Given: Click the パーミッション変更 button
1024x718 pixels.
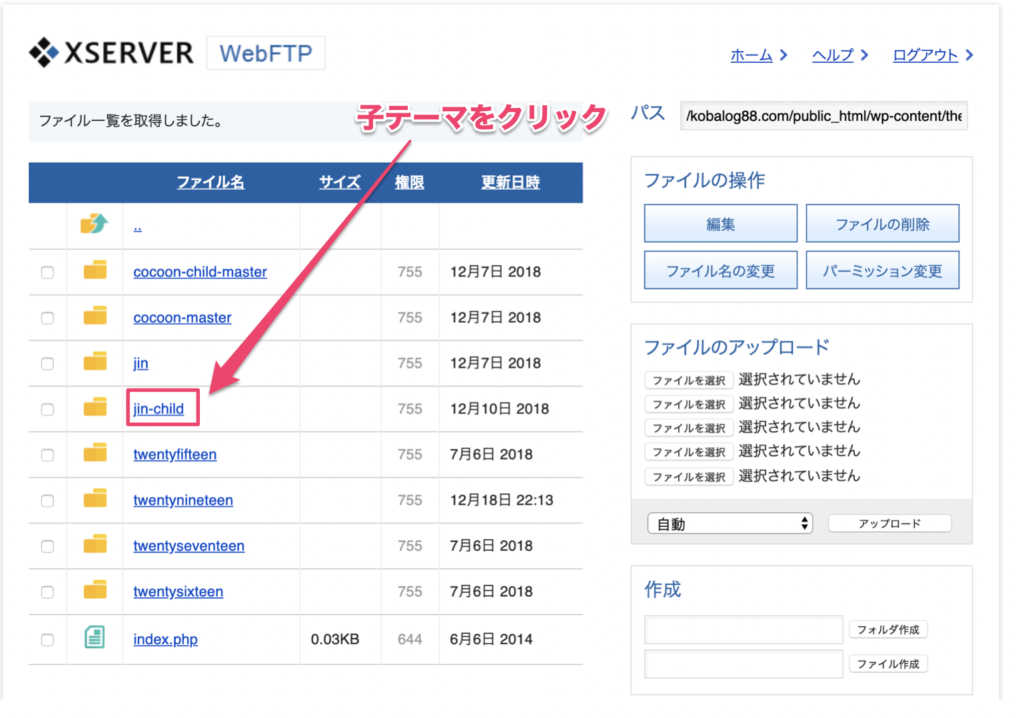Looking at the screenshot, I should (x=882, y=270).
